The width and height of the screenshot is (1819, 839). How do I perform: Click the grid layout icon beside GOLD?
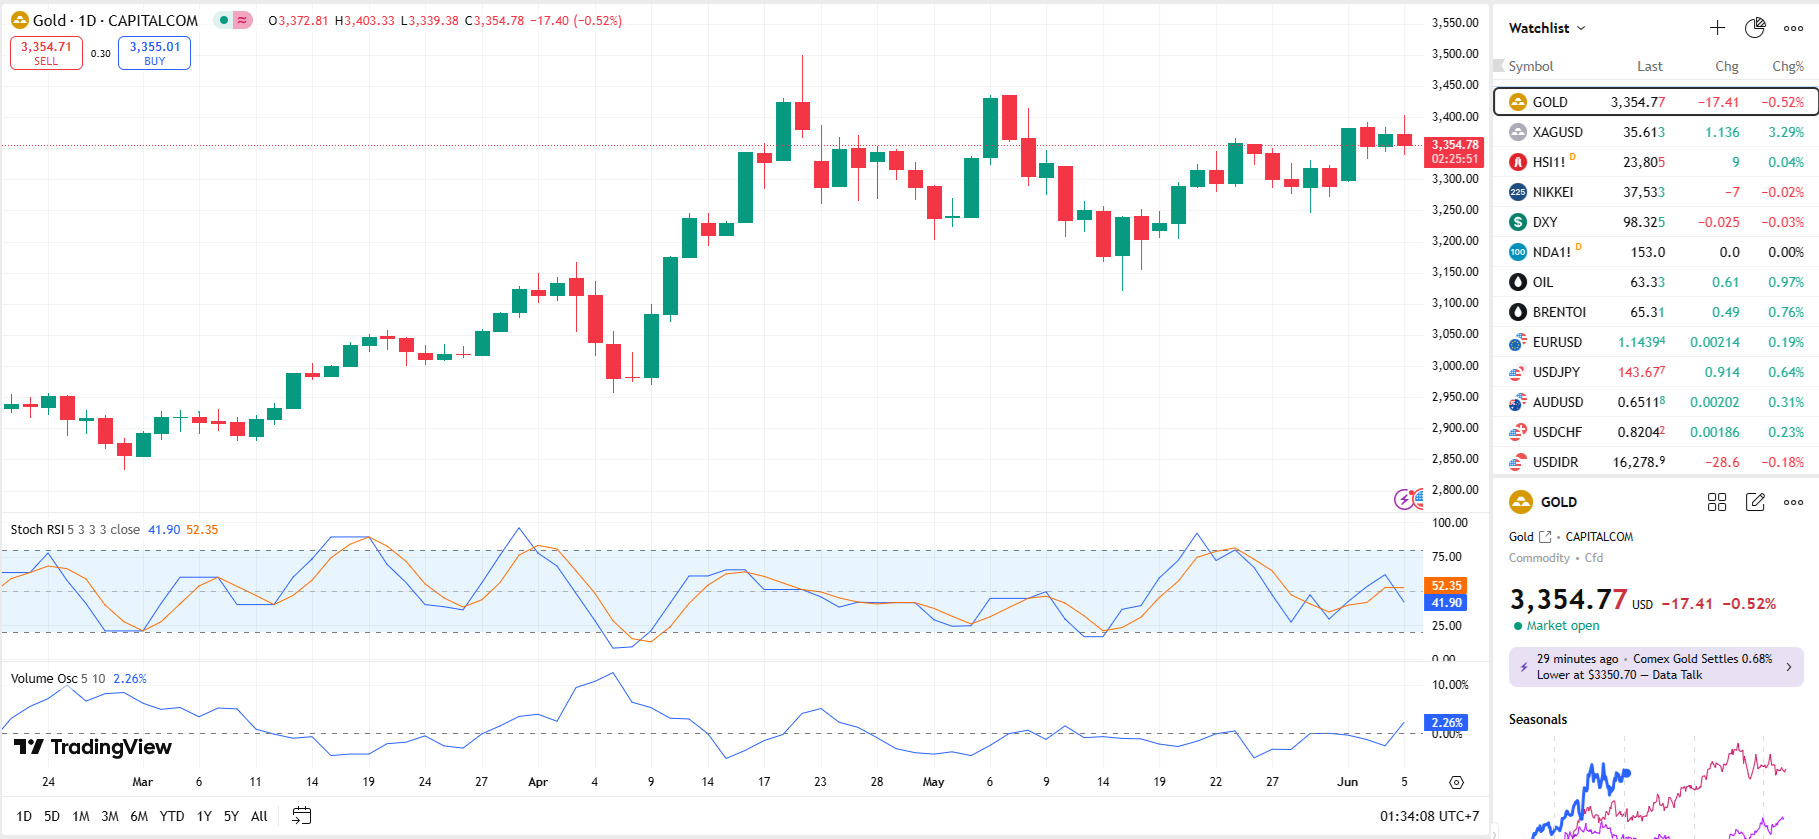click(x=1717, y=502)
